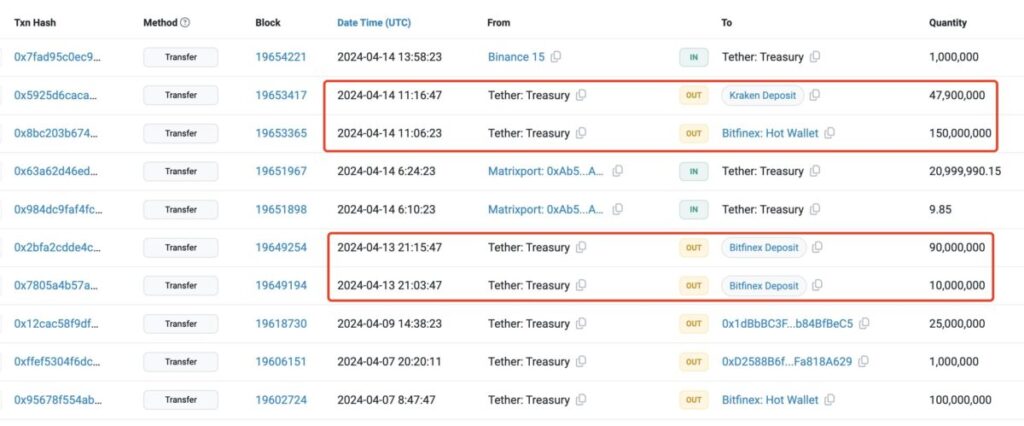Click Transfer method badge for block 19618730
1024x426 pixels.
pyautogui.click(x=181, y=323)
